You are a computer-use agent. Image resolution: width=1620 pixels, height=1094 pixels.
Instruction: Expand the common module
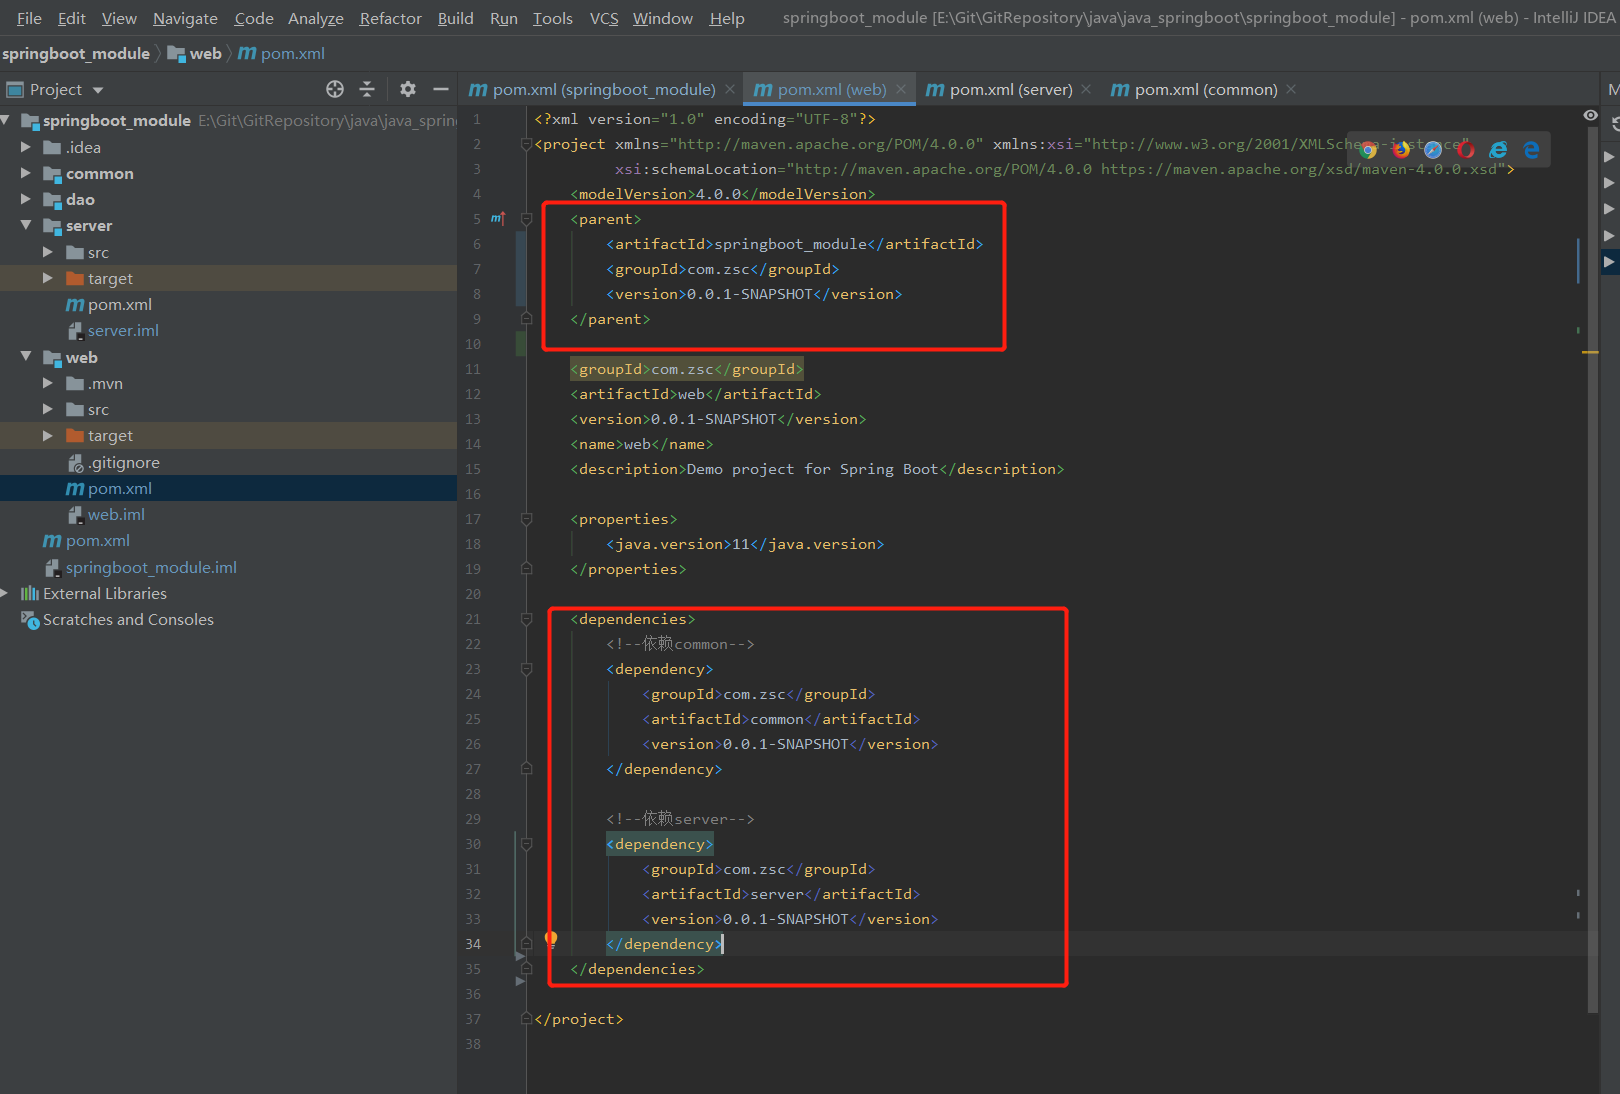[x=26, y=173]
